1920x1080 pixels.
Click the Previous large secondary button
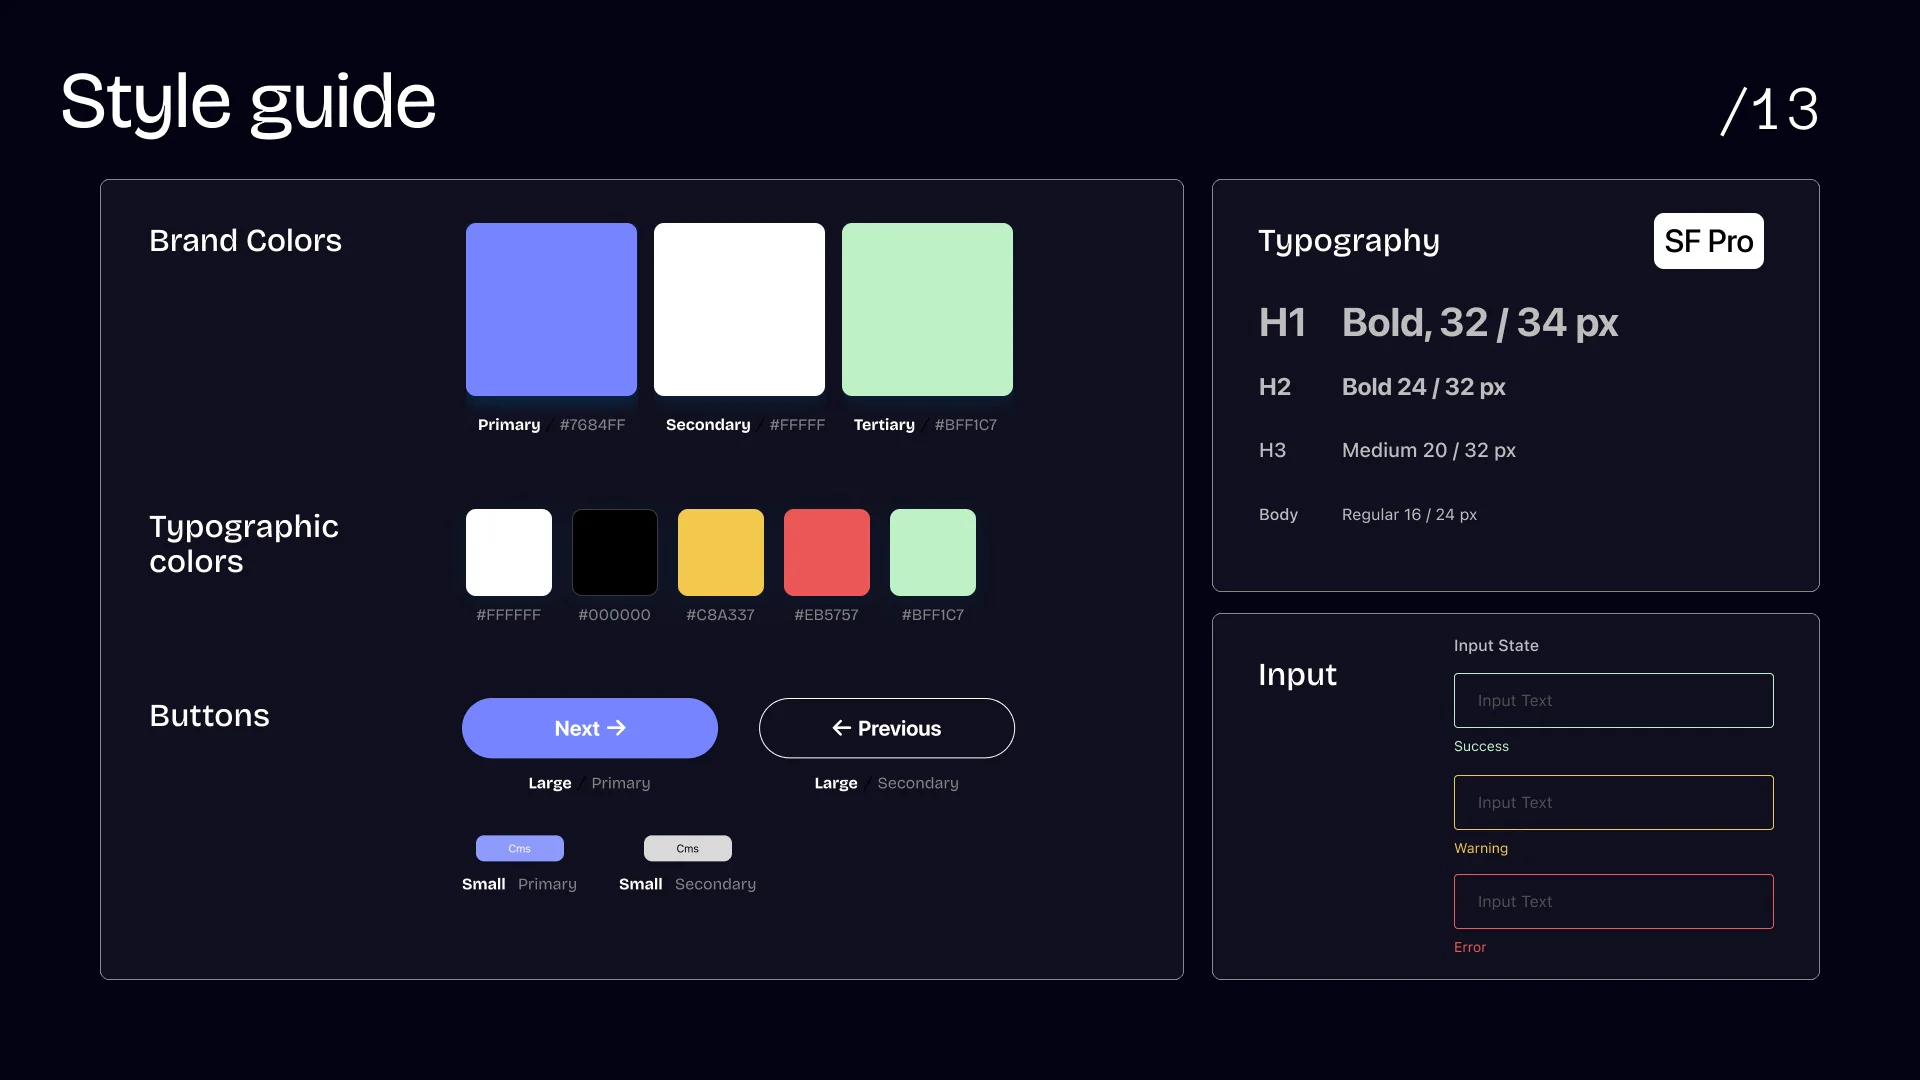886,728
